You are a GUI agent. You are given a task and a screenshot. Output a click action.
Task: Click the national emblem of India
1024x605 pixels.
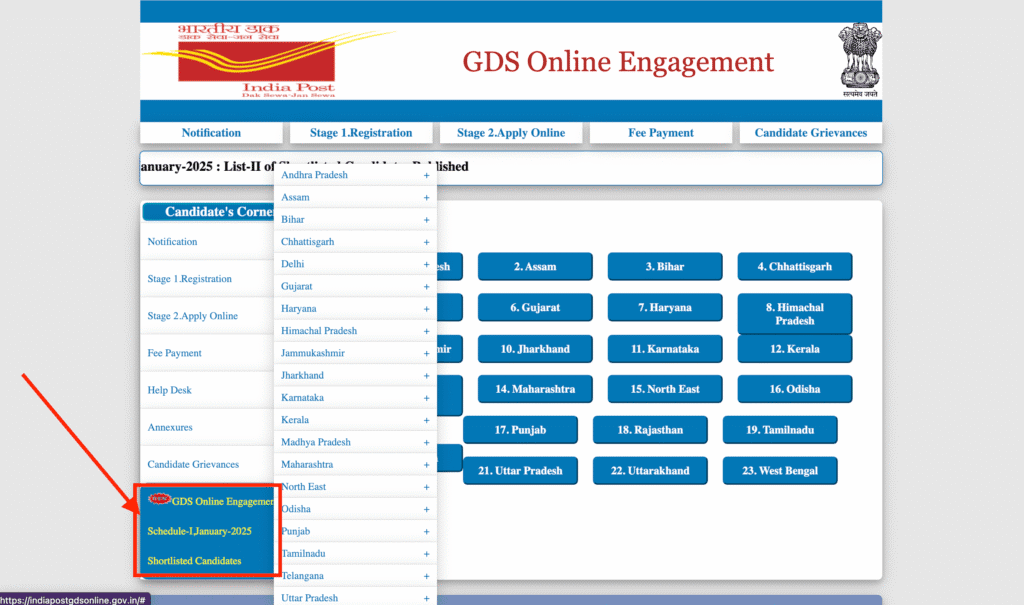point(859,60)
